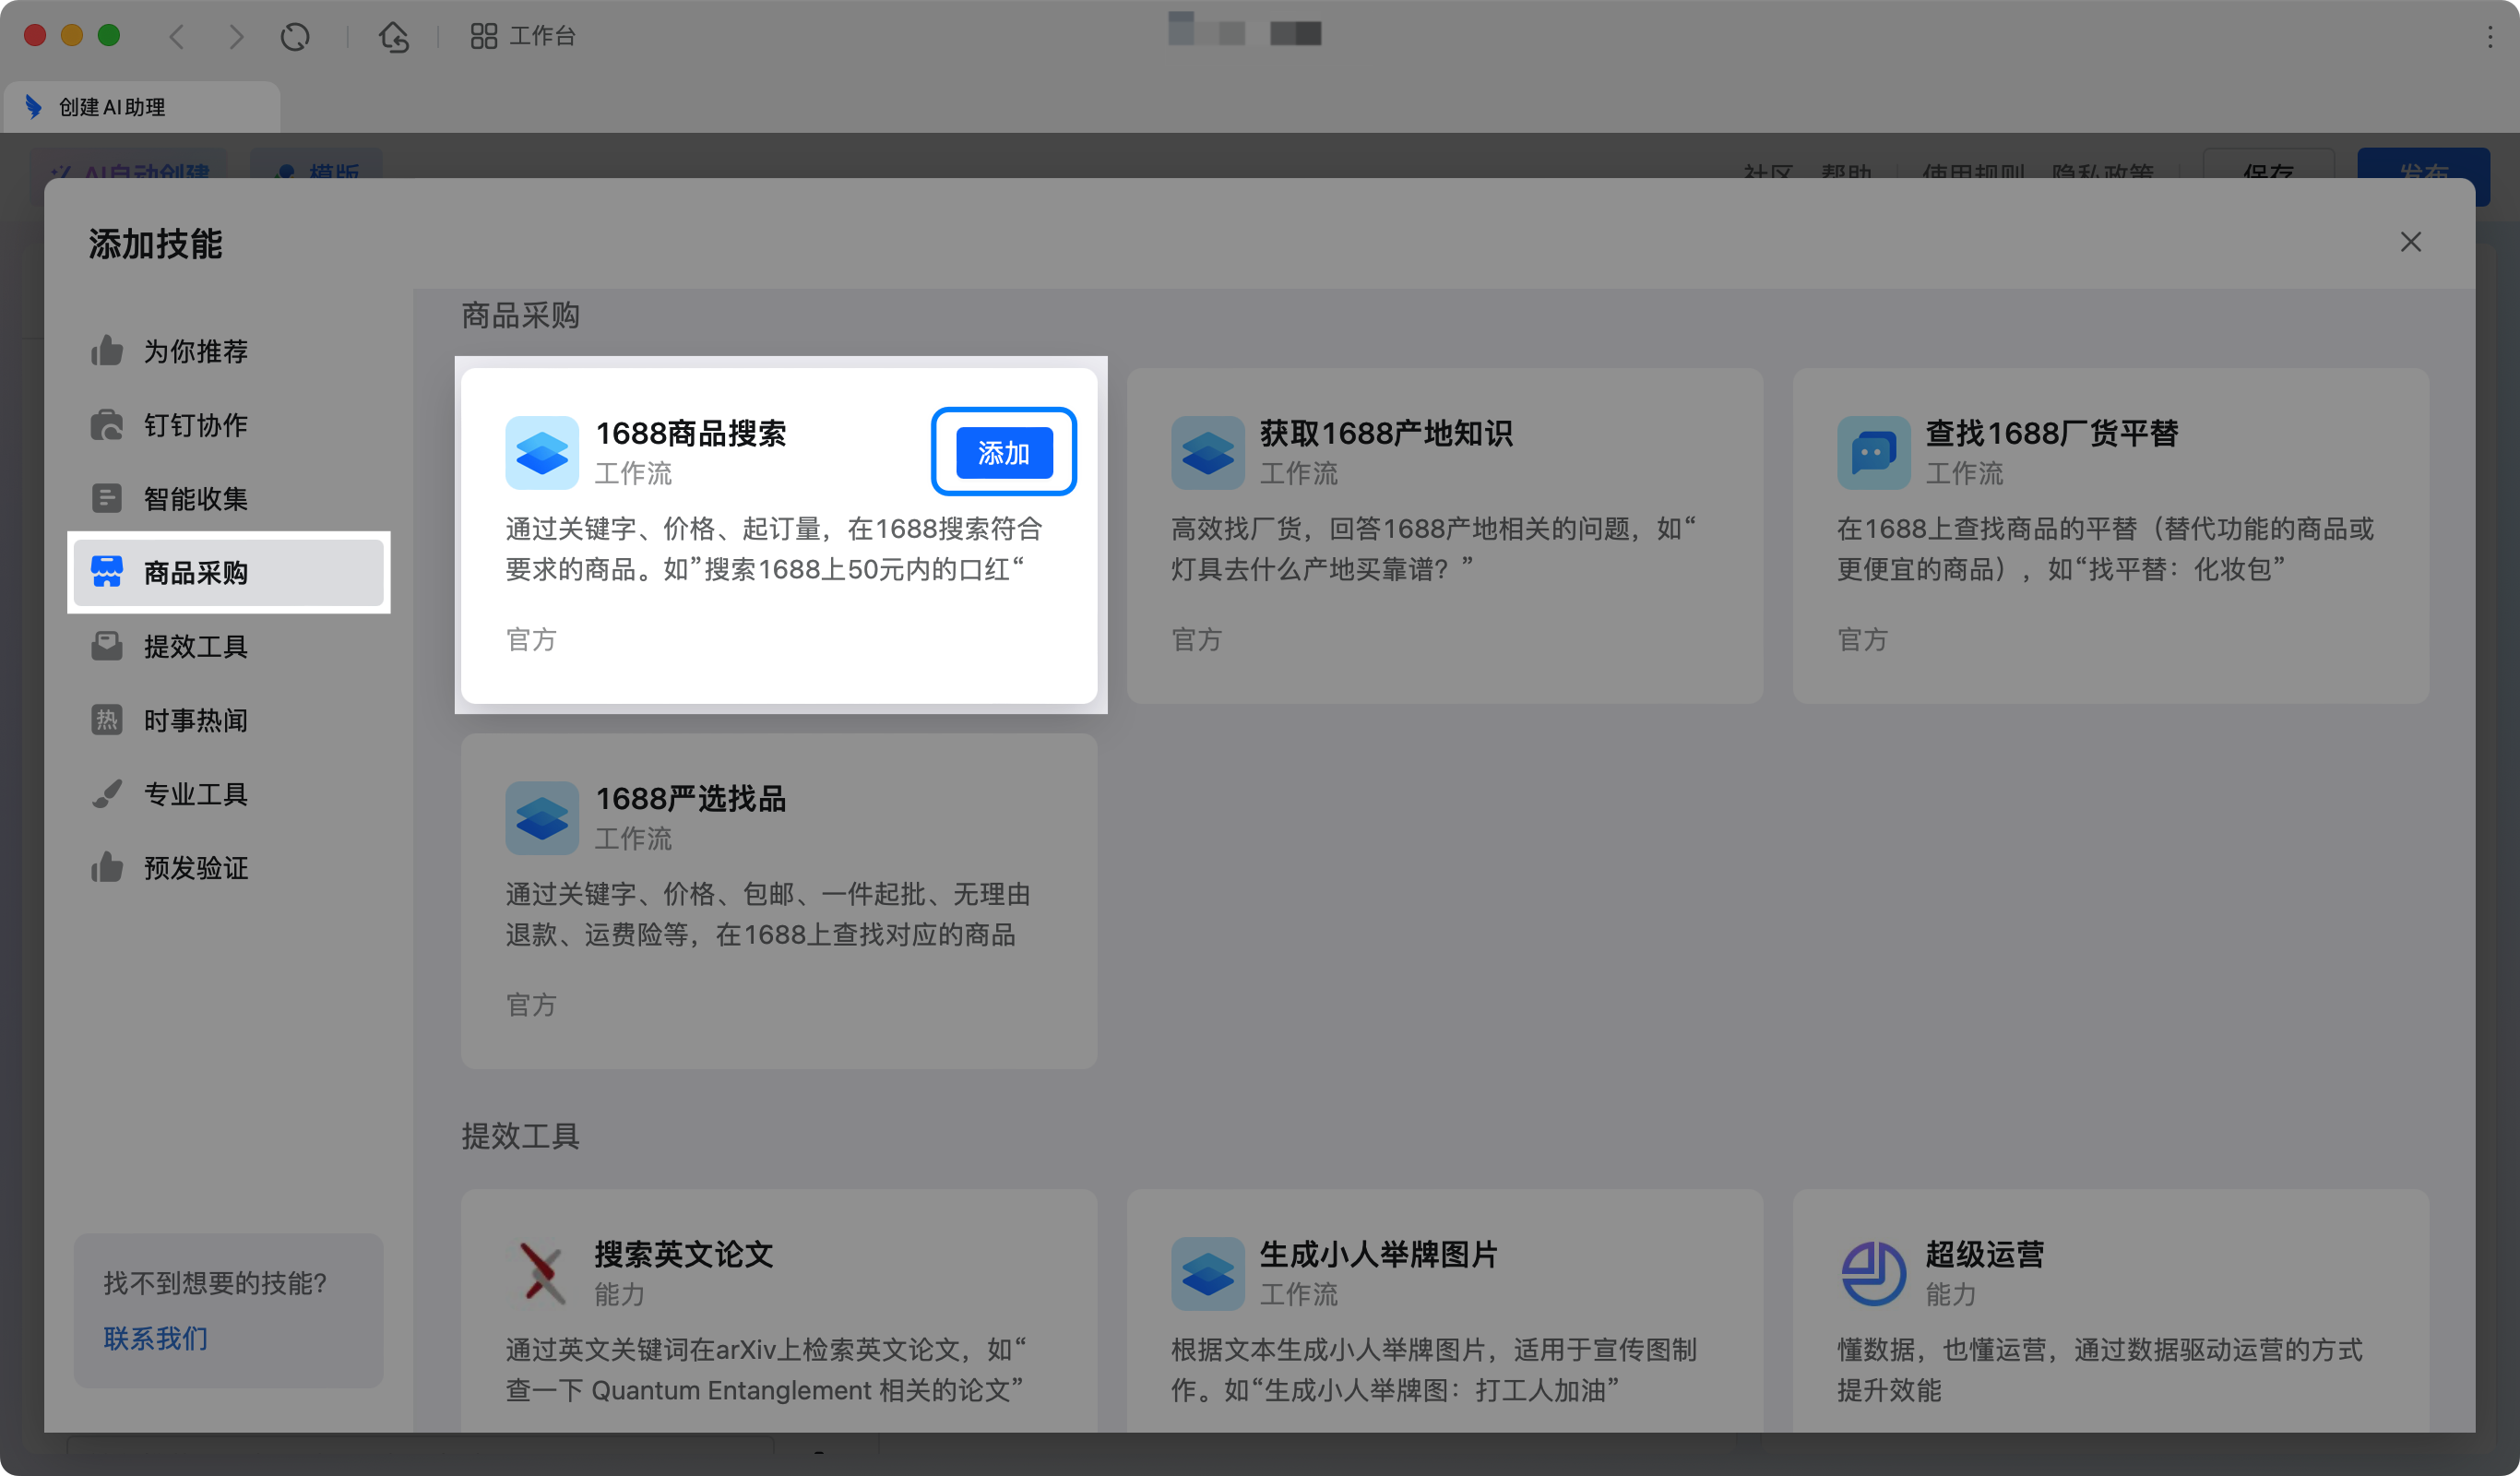Image resolution: width=2520 pixels, height=1476 pixels.
Task: Reload the page with refresh icon
Action: (x=295, y=37)
